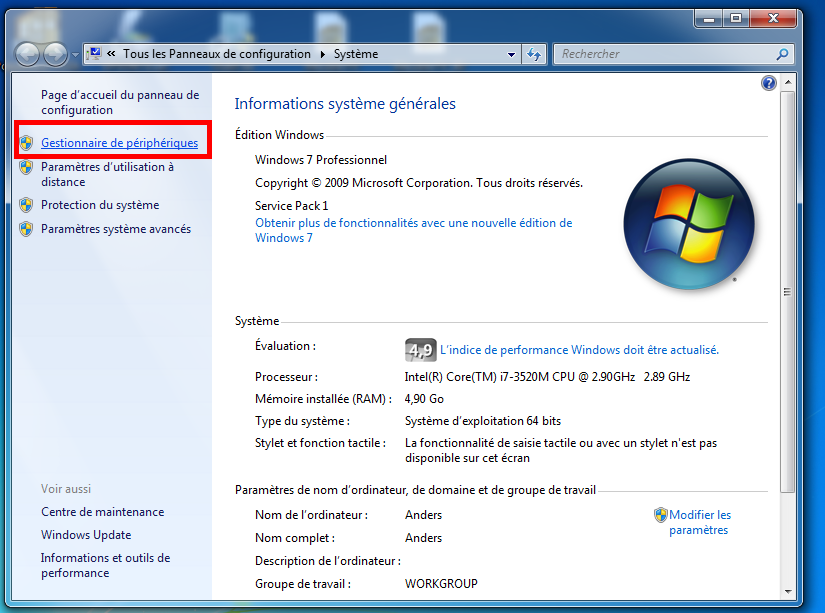Click the double-chevron breadcrumb overflow in address bar
825x613 pixels.
coord(111,54)
